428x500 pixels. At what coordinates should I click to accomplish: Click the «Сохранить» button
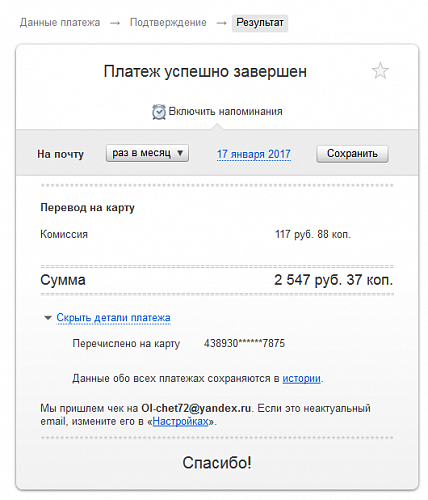point(352,154)
